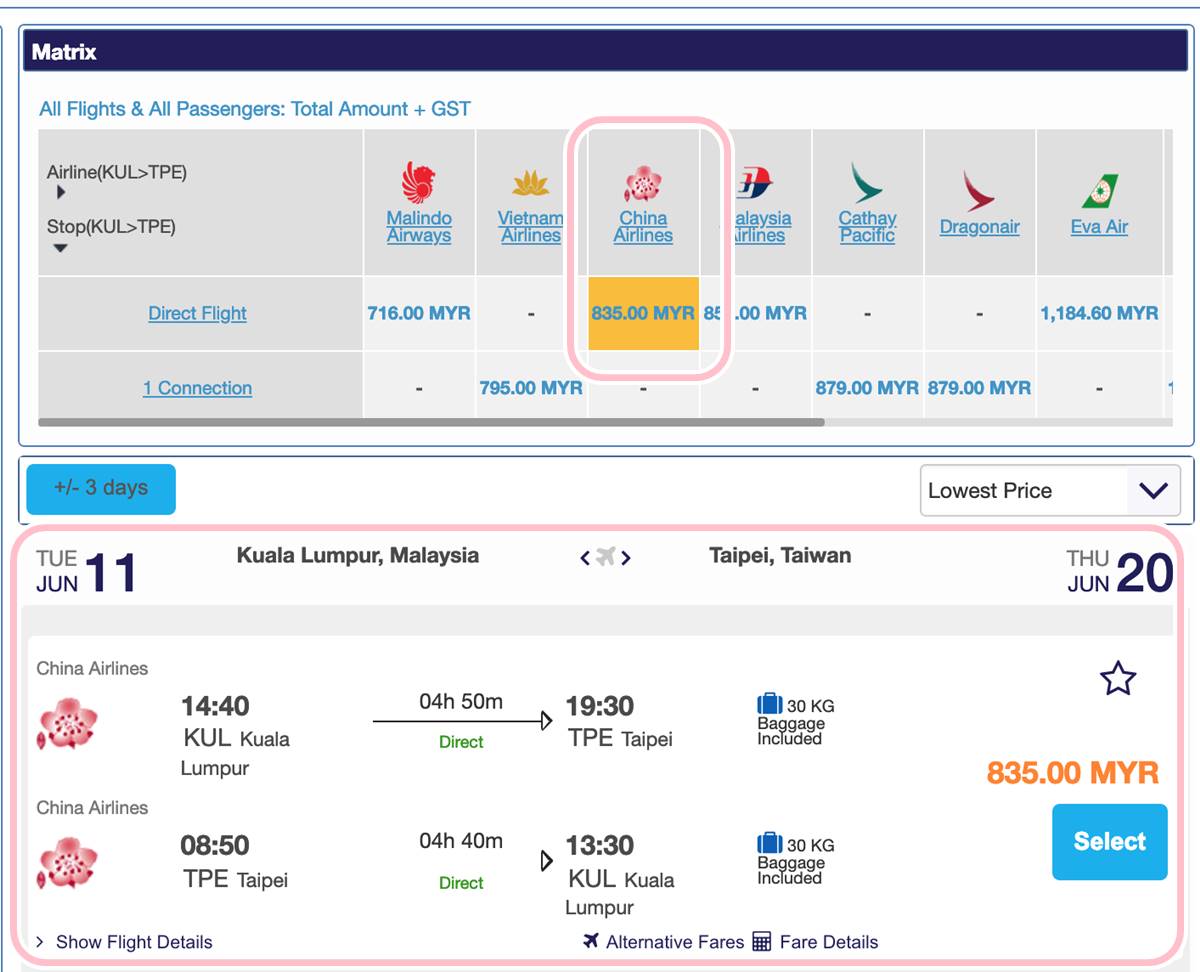Click the China Airlines plum blossom logo in matrix
The height and width of the screenshot is (972, 1200).
[x=643, y=185]
